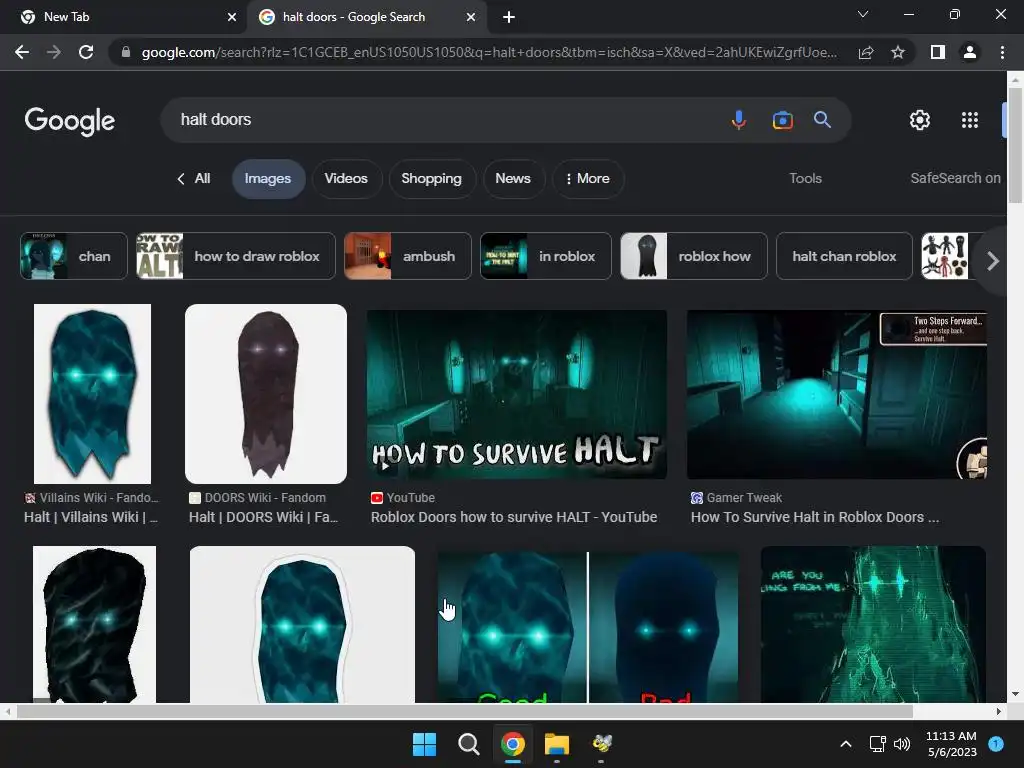This screenshot has height=768, width=1024.
Task: Search by image with Google Lens
Action: 782,120
